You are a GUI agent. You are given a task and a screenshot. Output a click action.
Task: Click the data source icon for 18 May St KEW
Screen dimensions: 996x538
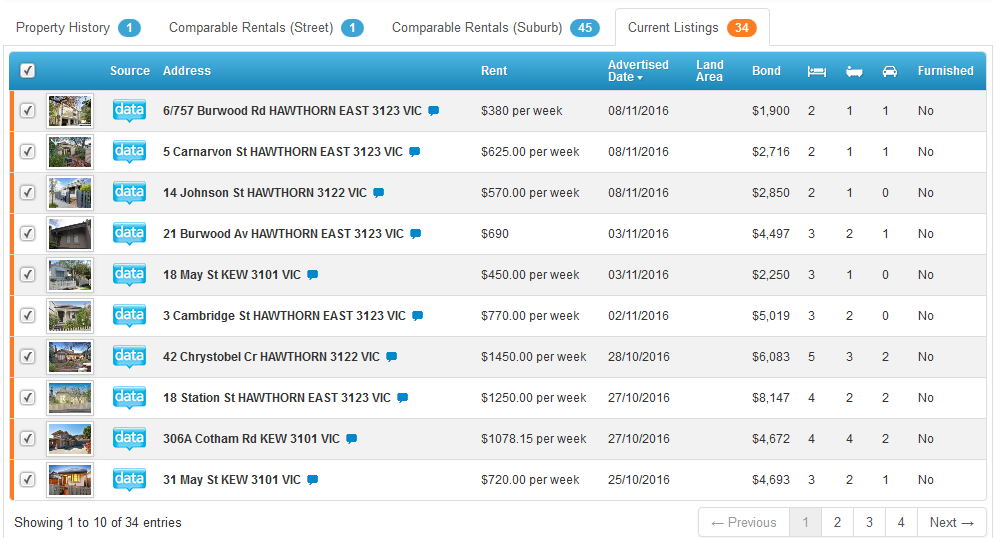tap(129, 275)
